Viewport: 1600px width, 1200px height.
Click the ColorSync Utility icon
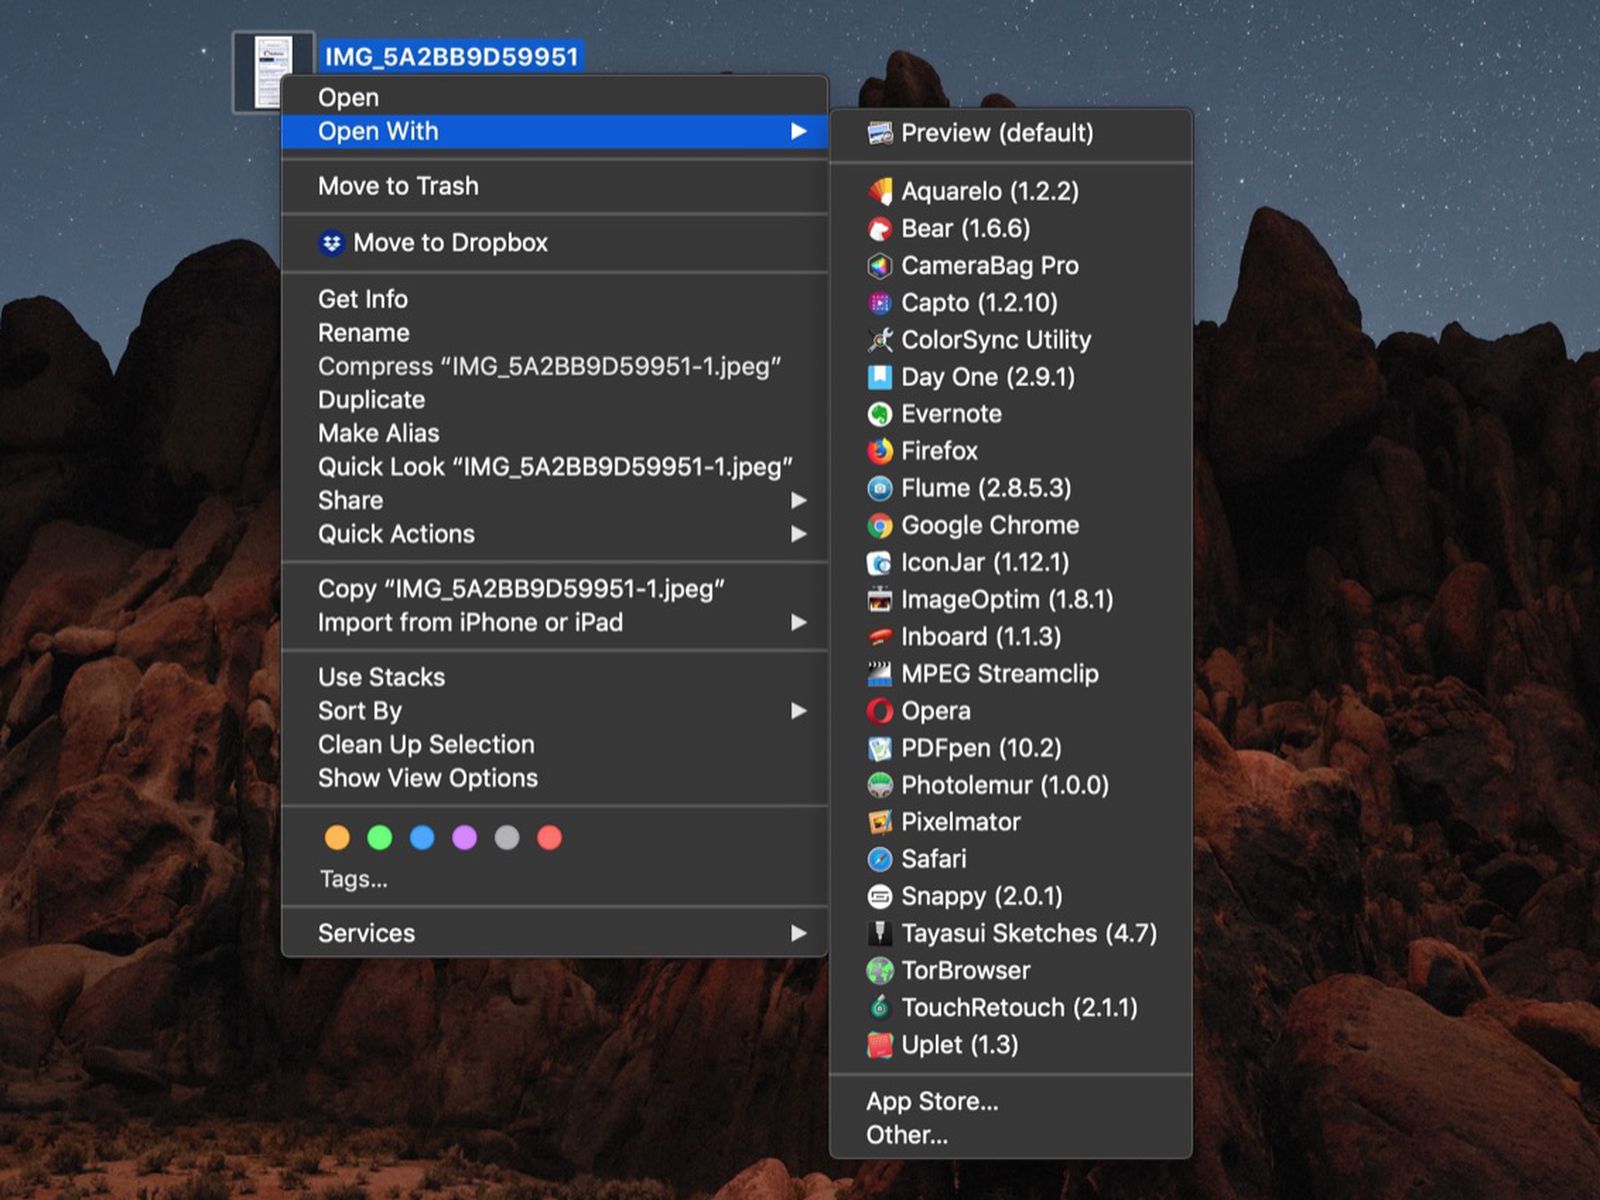coord(880,340)
